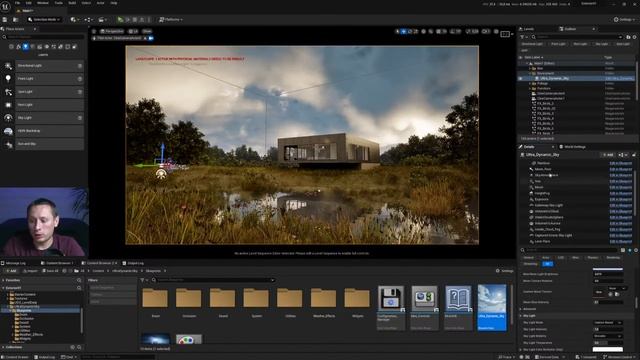Open the Window menu
The image size is (640, 360).
coord(42,3)
